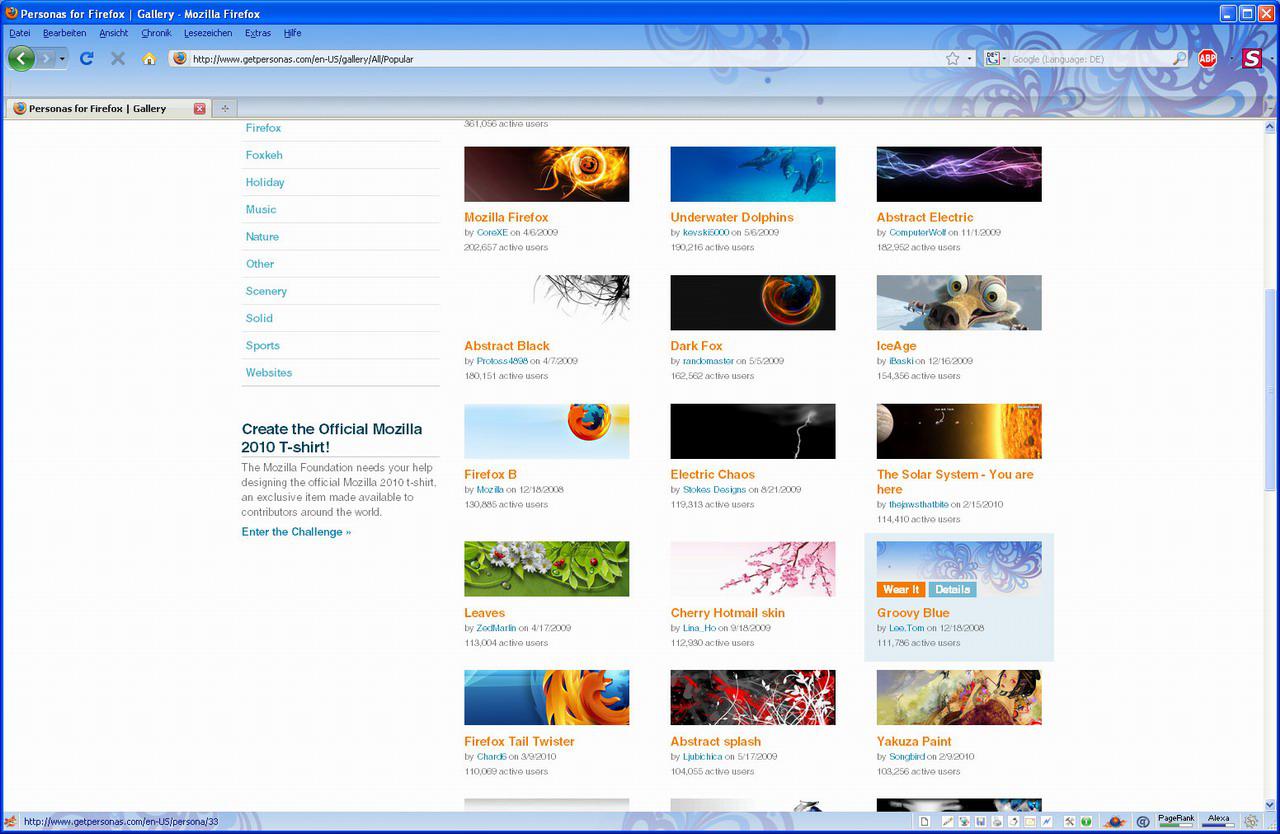
Task: Reload the page with the blue Reload icon
Action: (86, 59)
